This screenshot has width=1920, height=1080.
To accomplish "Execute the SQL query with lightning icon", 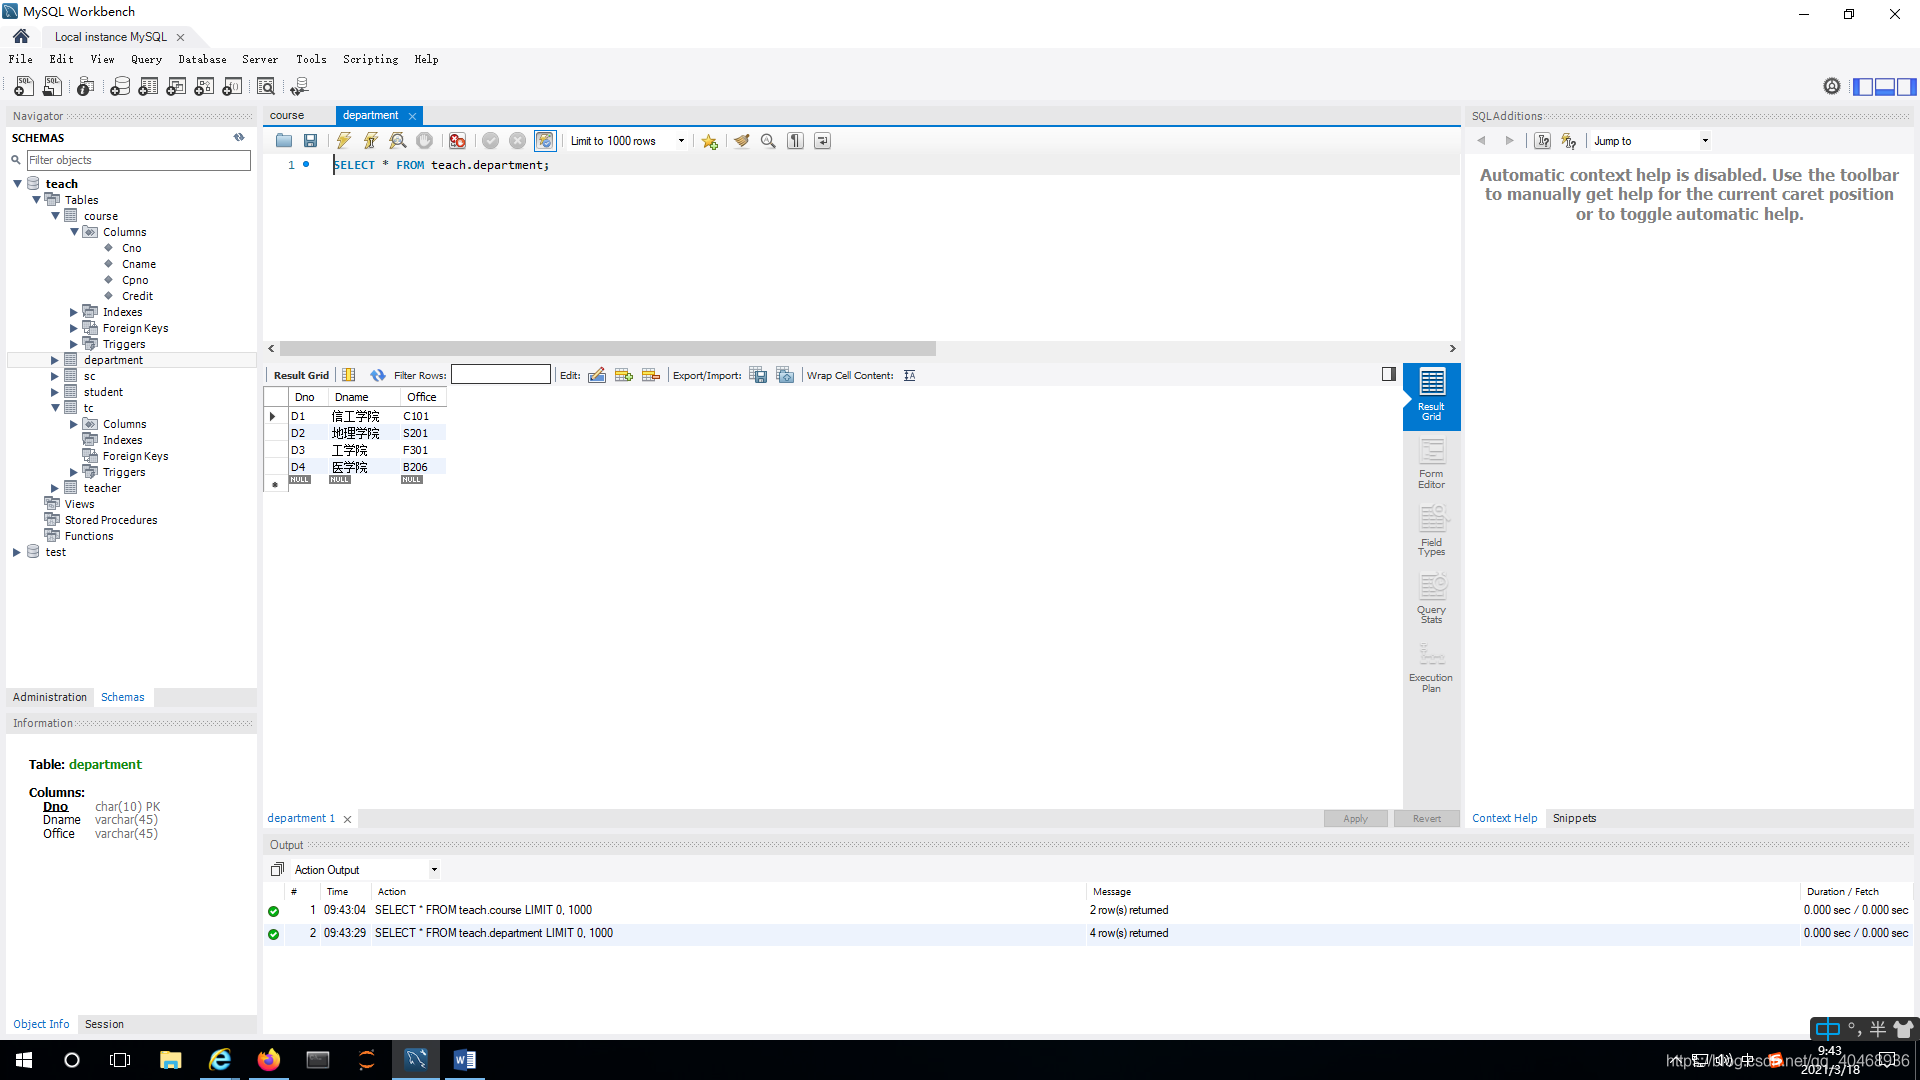I will pyautogui.click(x=343, y=141).
